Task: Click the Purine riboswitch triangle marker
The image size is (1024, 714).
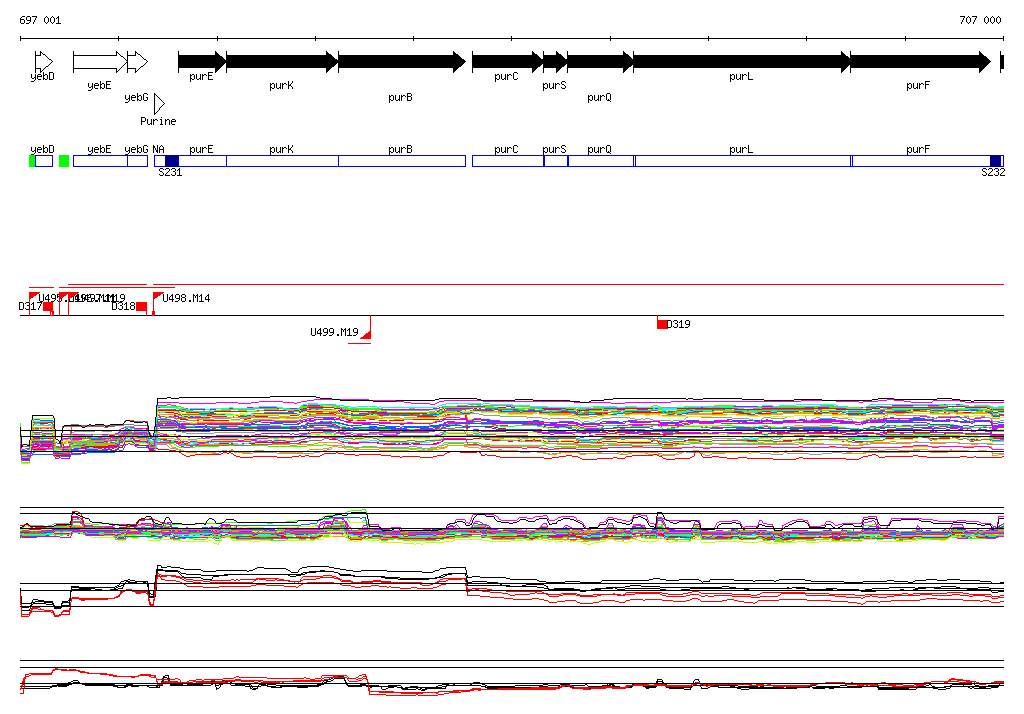Action: (x=158, y=104)
